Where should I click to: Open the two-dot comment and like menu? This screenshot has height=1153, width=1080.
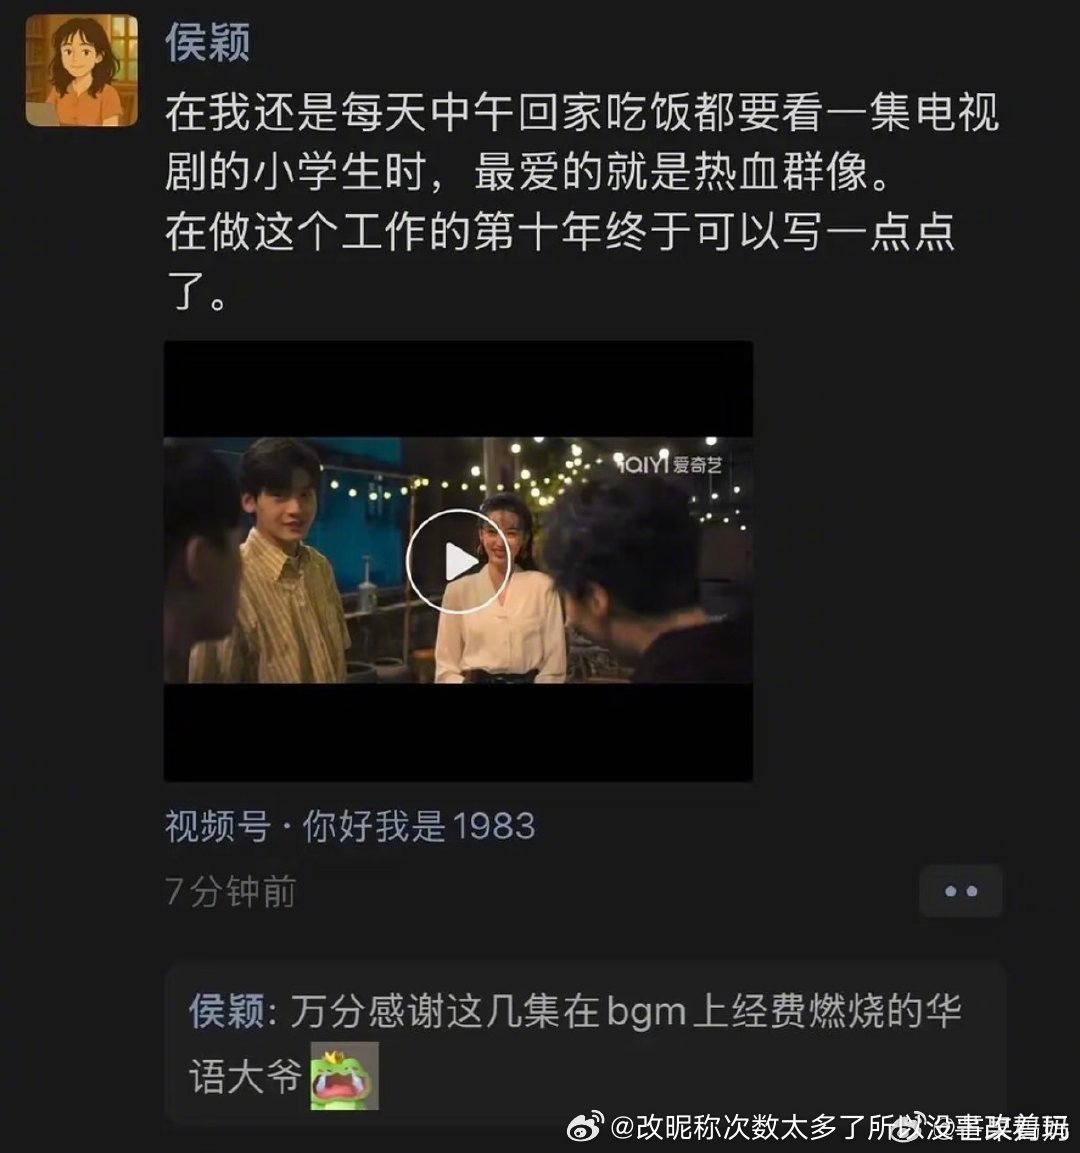[x=960, y=891]
